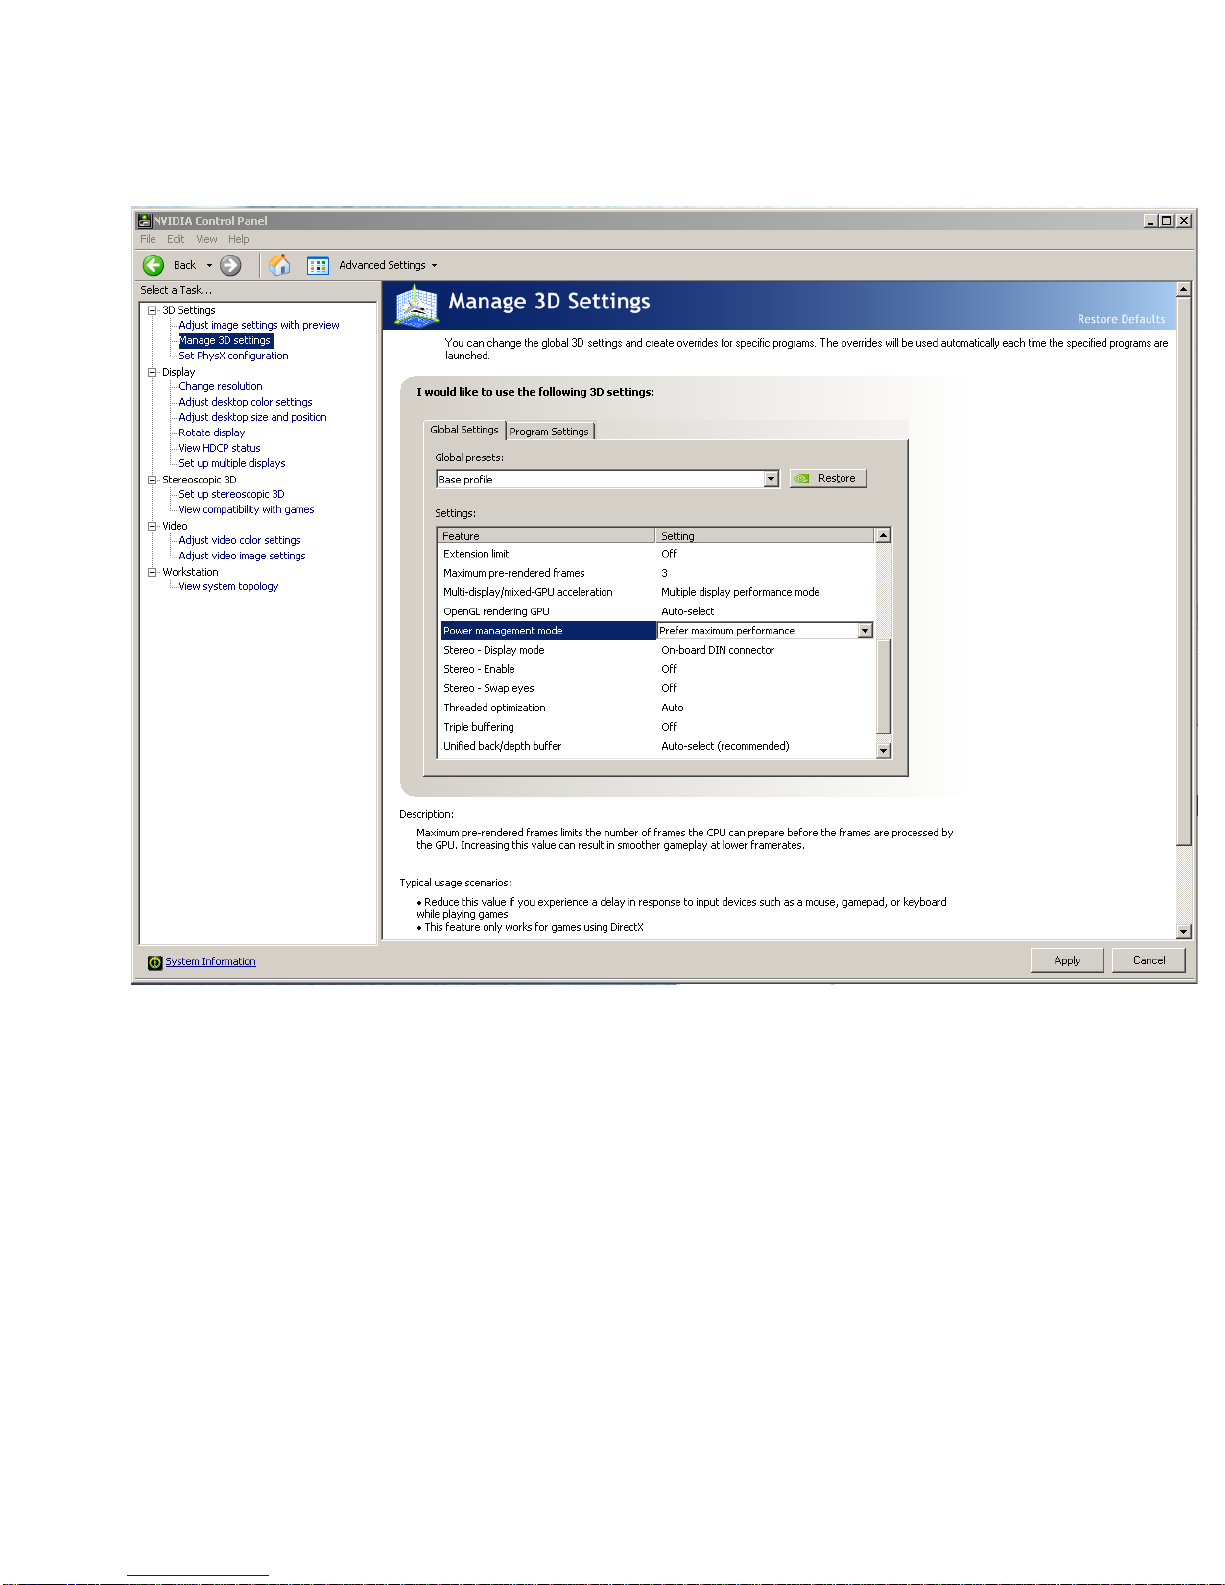This screenshot has height=1585, width=1225.
Task: Select Change resolution in task tree
Action: [220, 386]
